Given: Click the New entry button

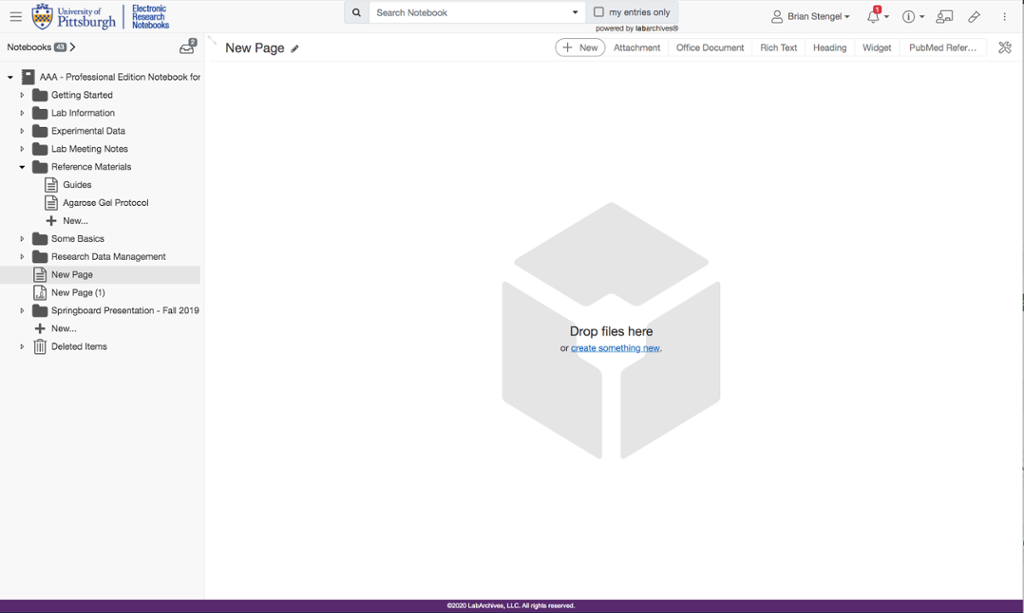Looking at the screenshot, I should tap(580, 48).
